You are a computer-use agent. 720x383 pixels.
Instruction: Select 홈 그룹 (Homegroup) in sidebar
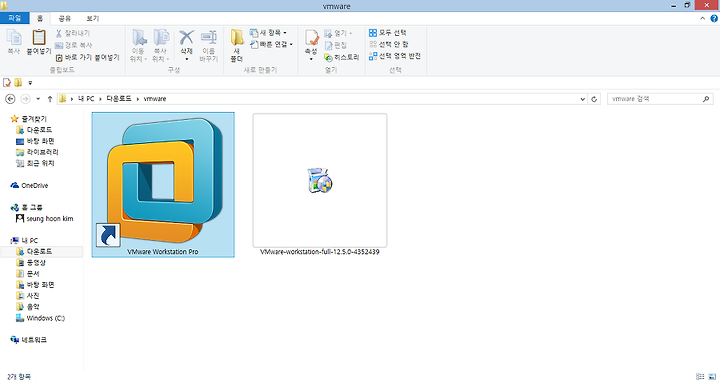[27, 208]
